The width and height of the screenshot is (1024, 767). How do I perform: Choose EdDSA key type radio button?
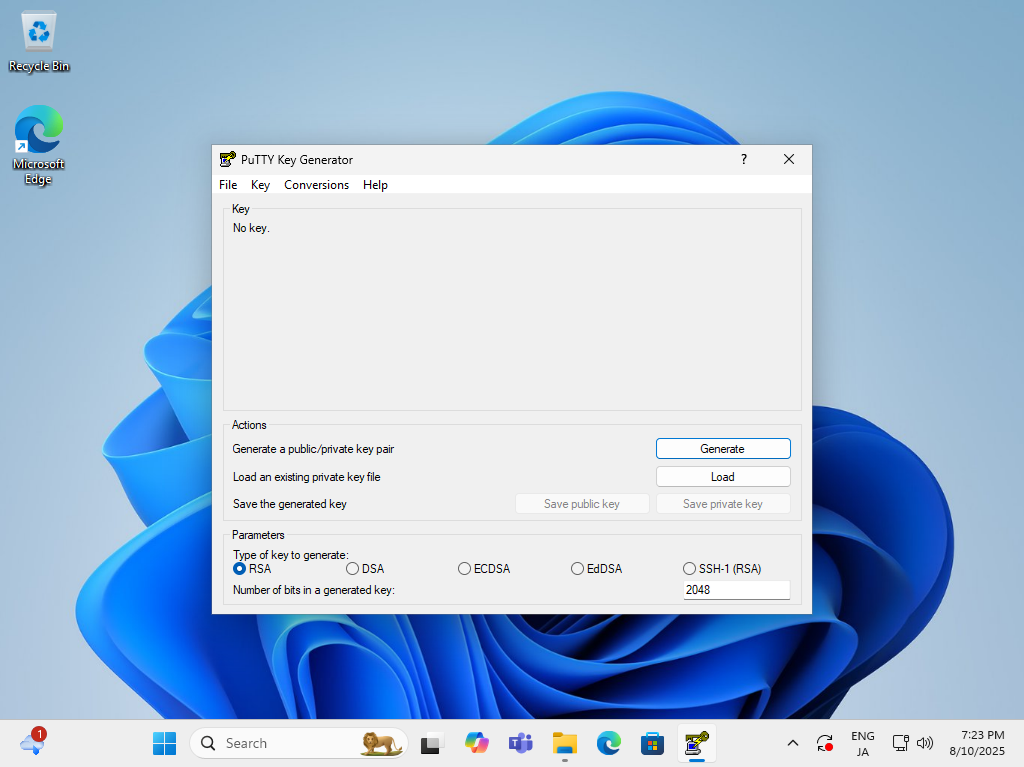(x=577, y=569)
